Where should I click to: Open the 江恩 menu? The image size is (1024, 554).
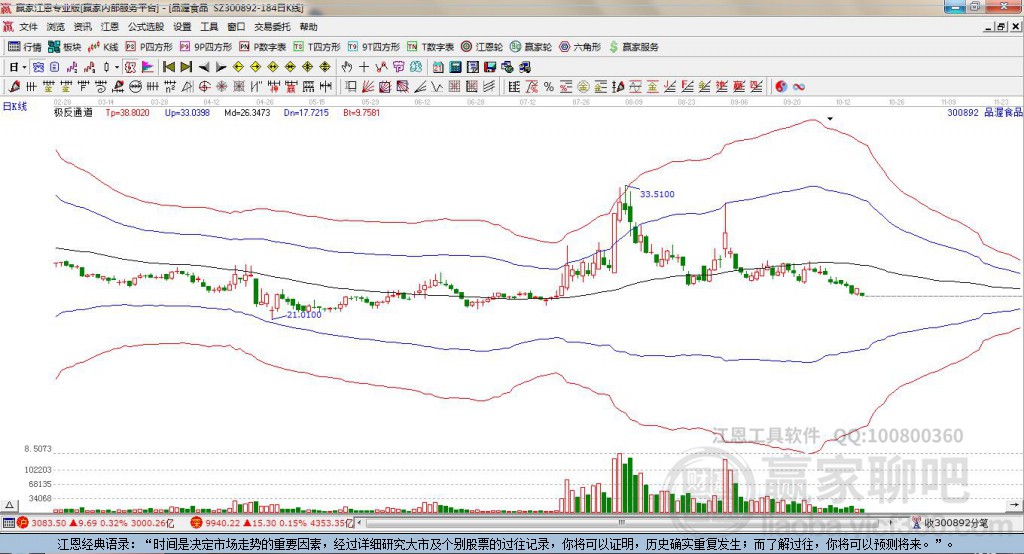click(x=110, y=27)
